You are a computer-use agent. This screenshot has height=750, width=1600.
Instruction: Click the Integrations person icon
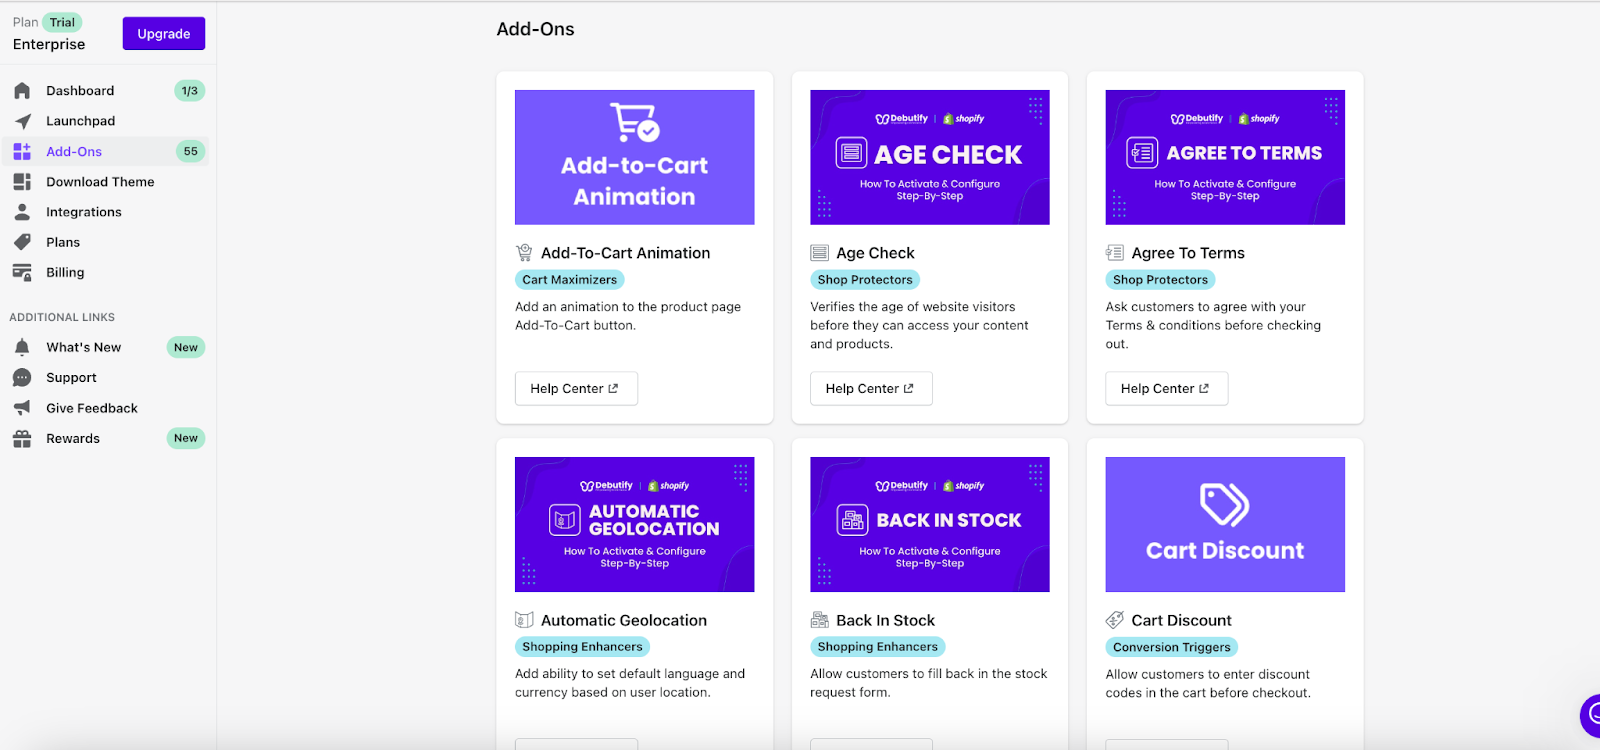(x=22, y=212)
